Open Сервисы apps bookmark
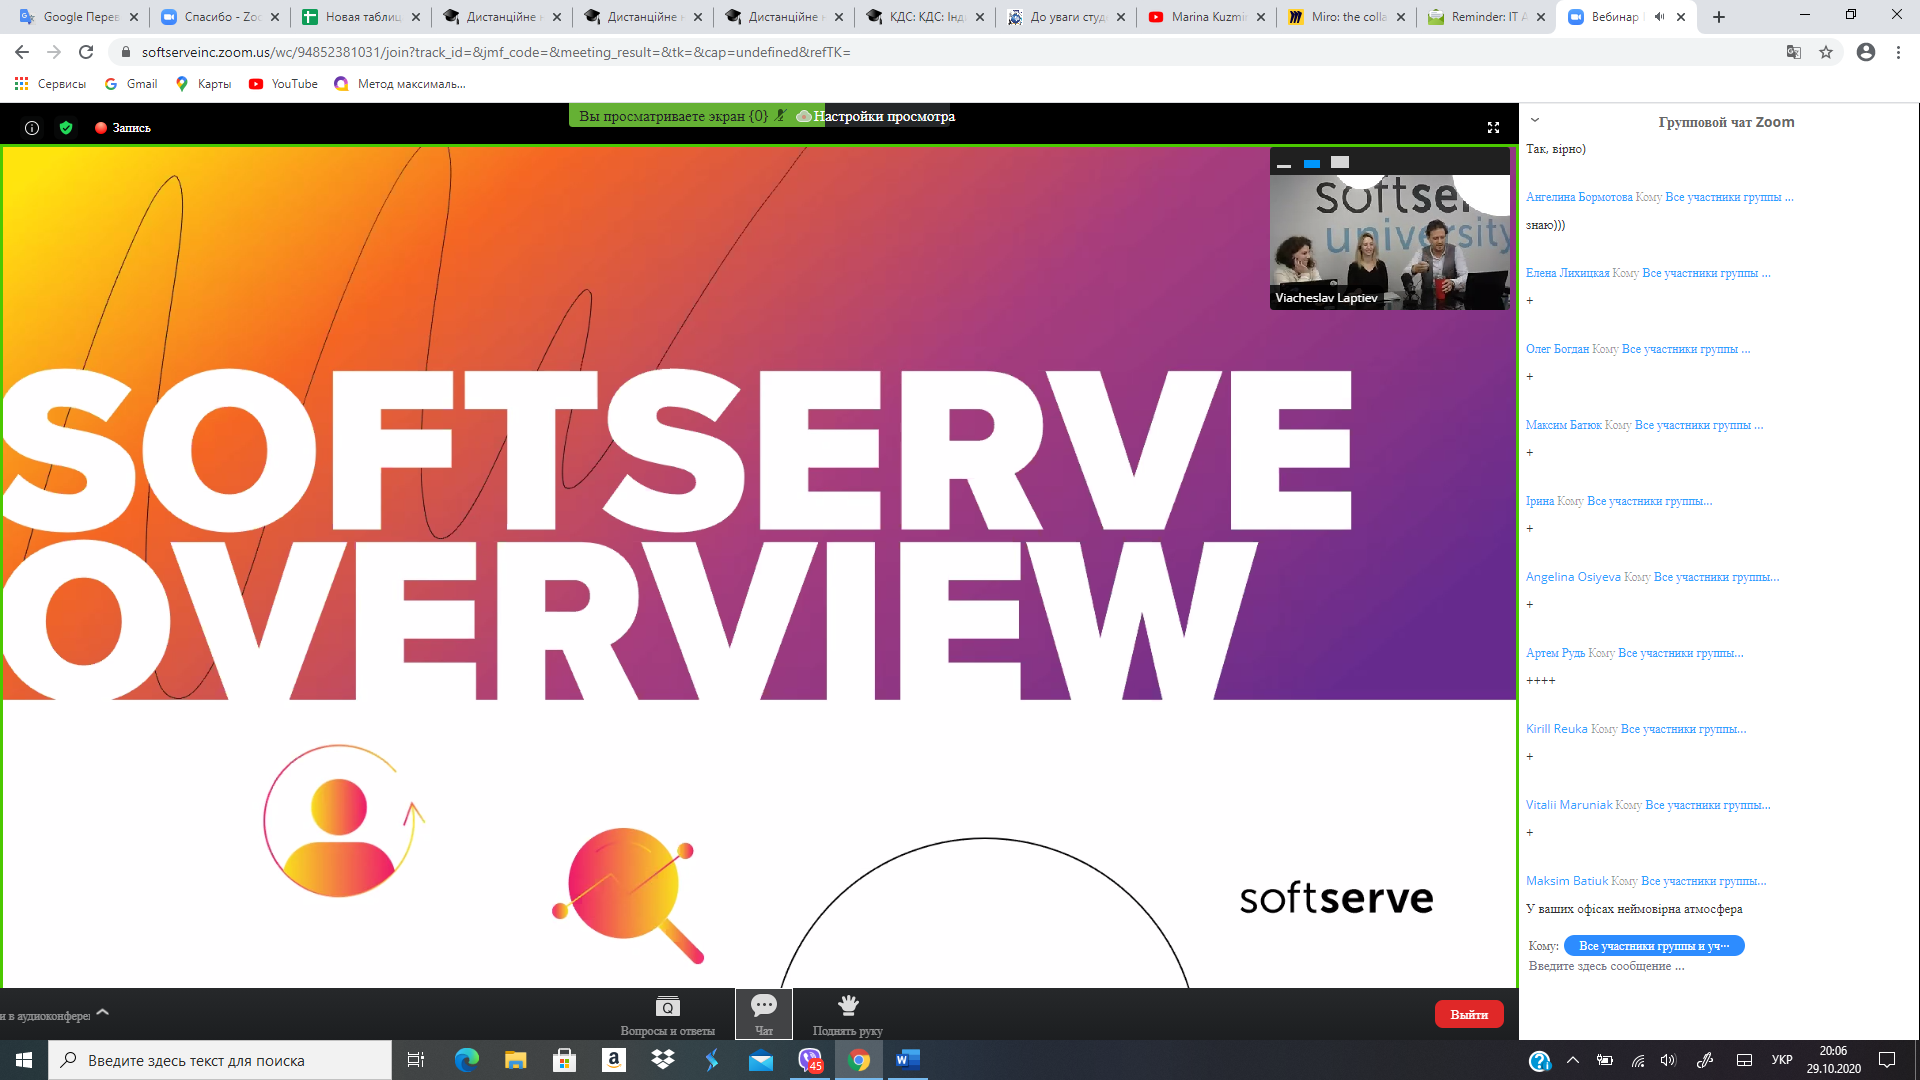 tap(50, 84)
